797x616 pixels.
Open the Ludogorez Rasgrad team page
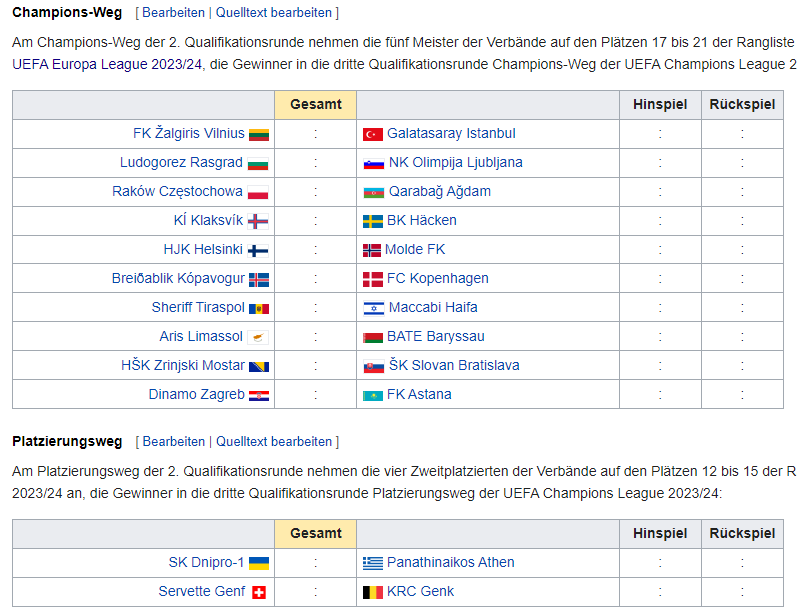pos(181,163)
